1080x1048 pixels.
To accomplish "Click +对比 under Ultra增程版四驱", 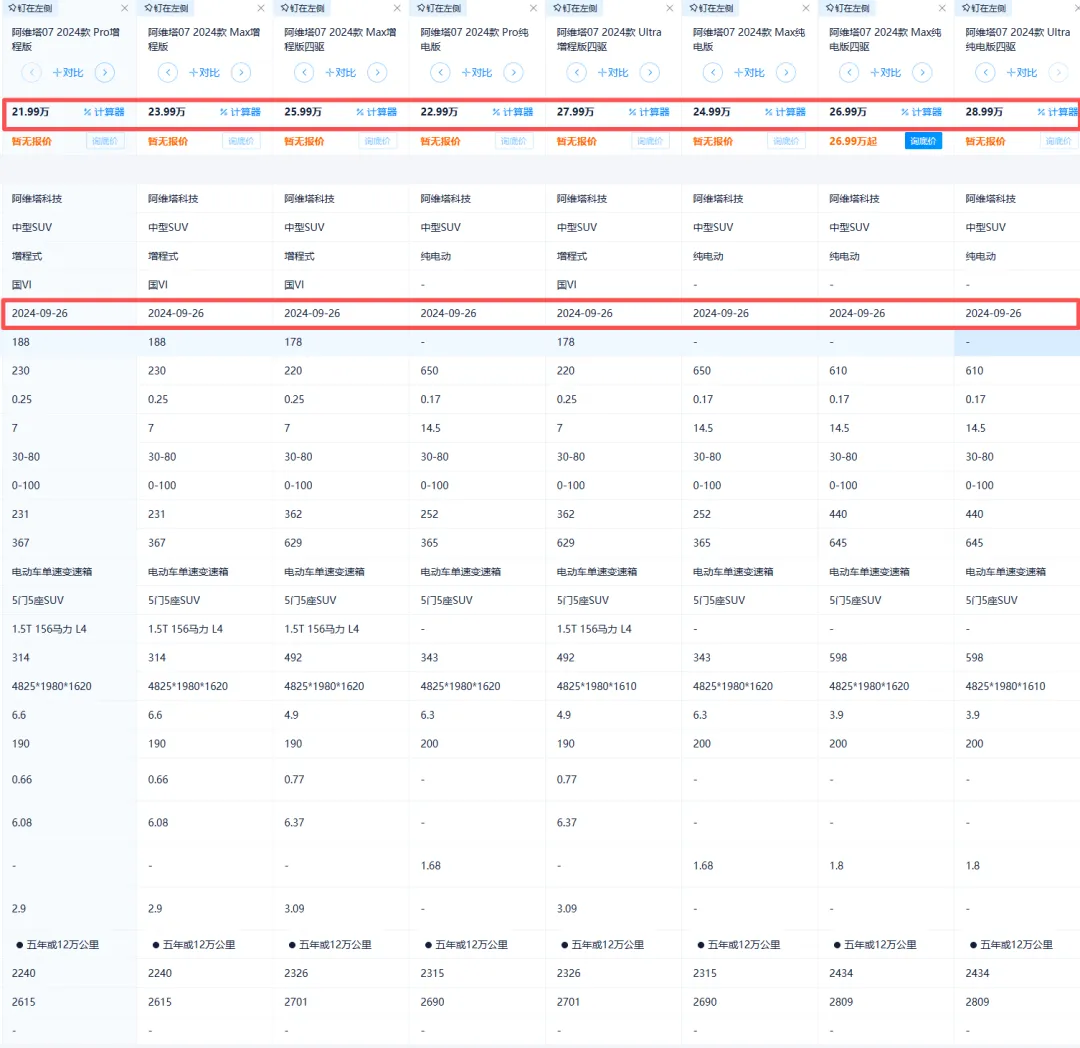I will click(x=613, y=72).
